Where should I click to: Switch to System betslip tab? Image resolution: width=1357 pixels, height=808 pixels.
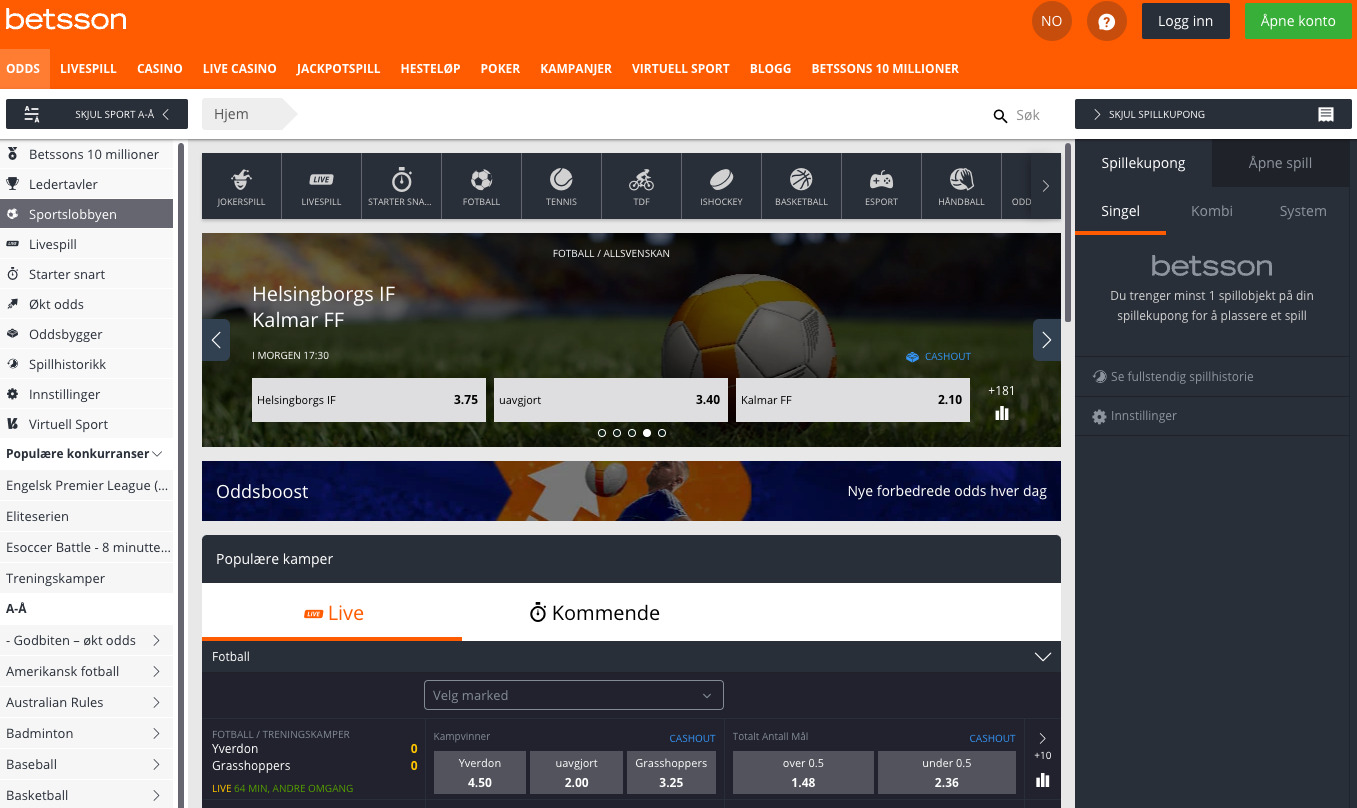click(x=1303, y=211)
